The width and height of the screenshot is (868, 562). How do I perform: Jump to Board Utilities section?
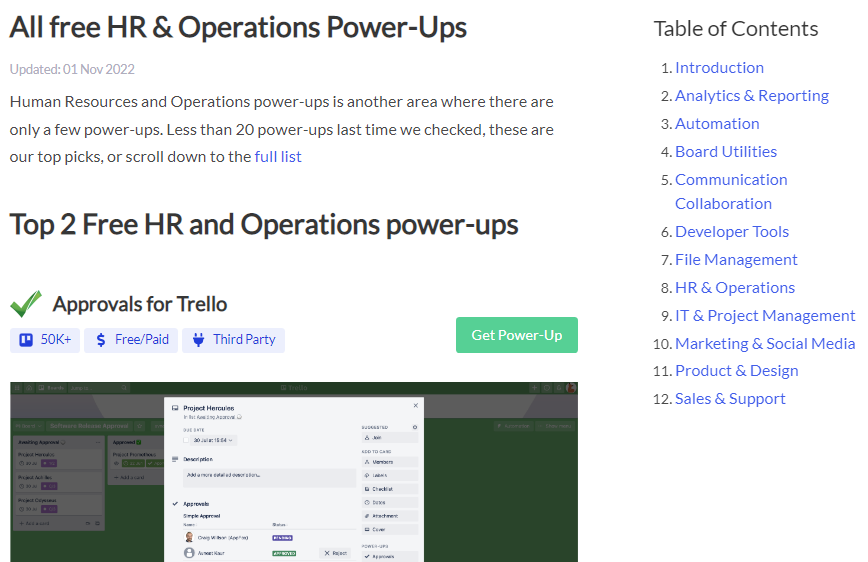pyautogui.click(x=726, y=152)
